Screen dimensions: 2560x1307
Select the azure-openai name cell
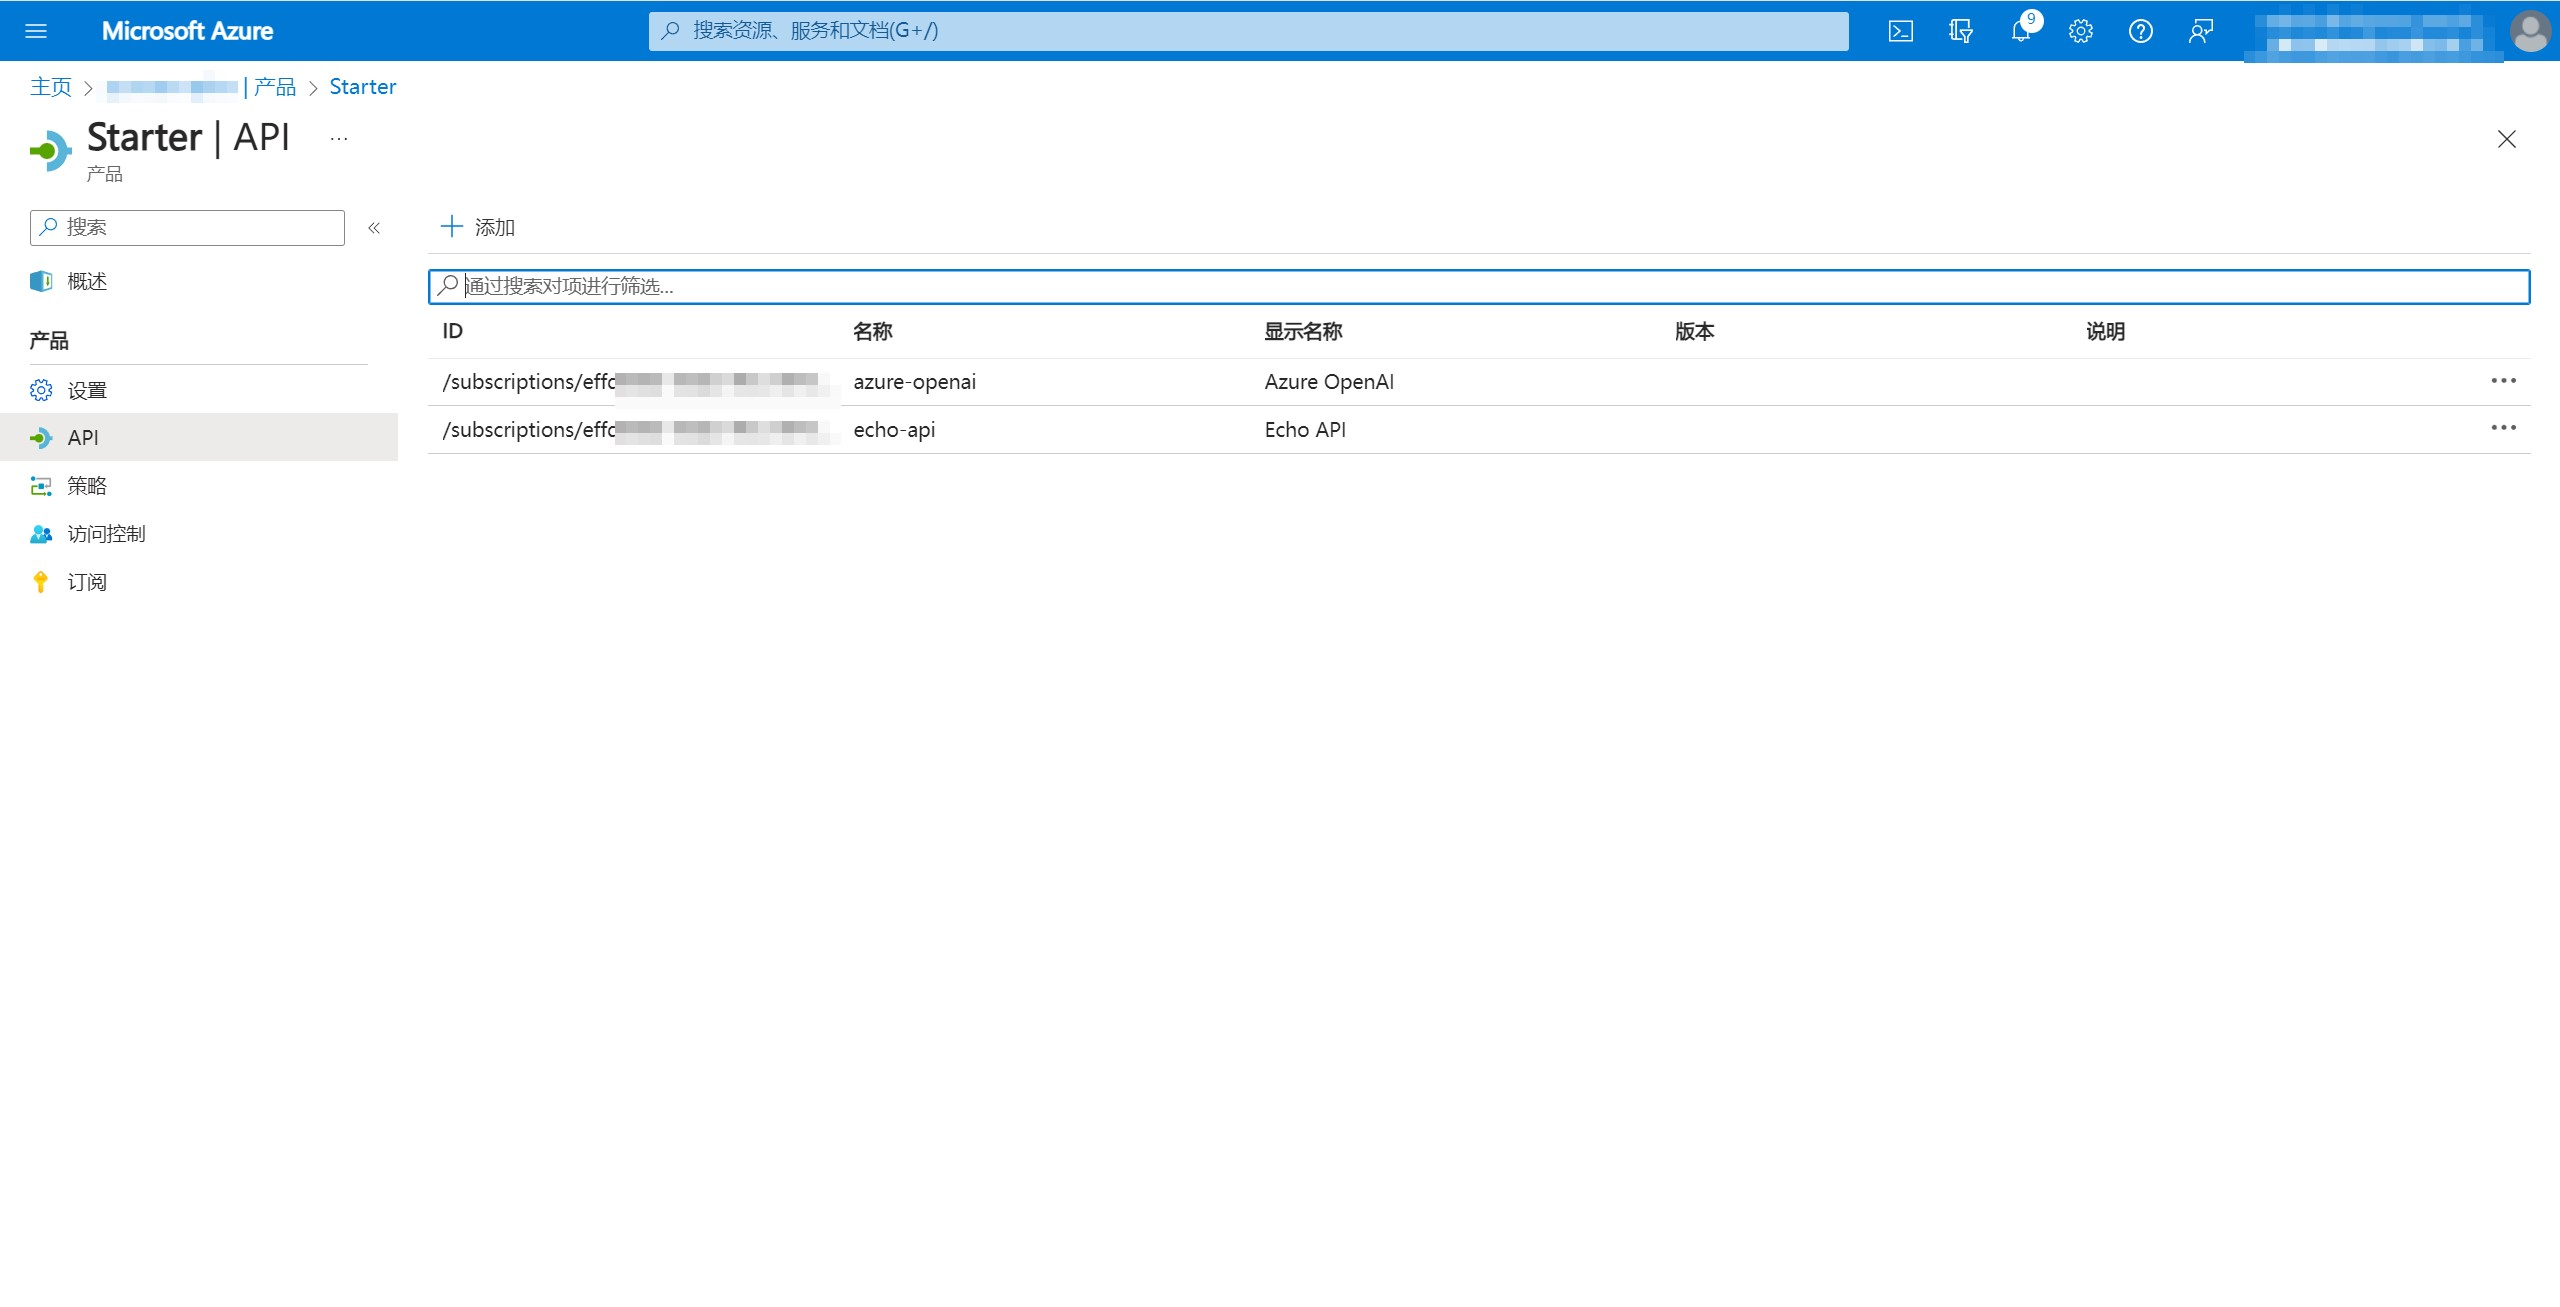click(915, 382)
